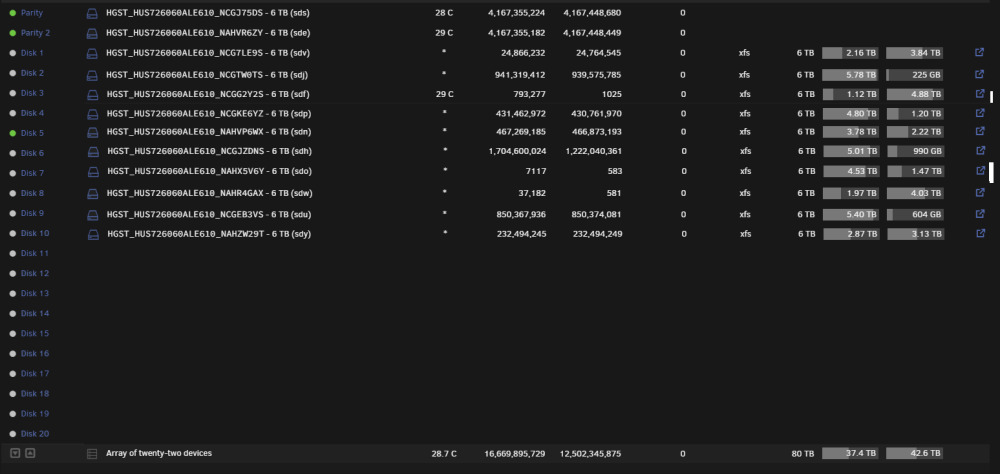
Task: Browse Disk 2 via its external link icon
Action: pos(980,74)
